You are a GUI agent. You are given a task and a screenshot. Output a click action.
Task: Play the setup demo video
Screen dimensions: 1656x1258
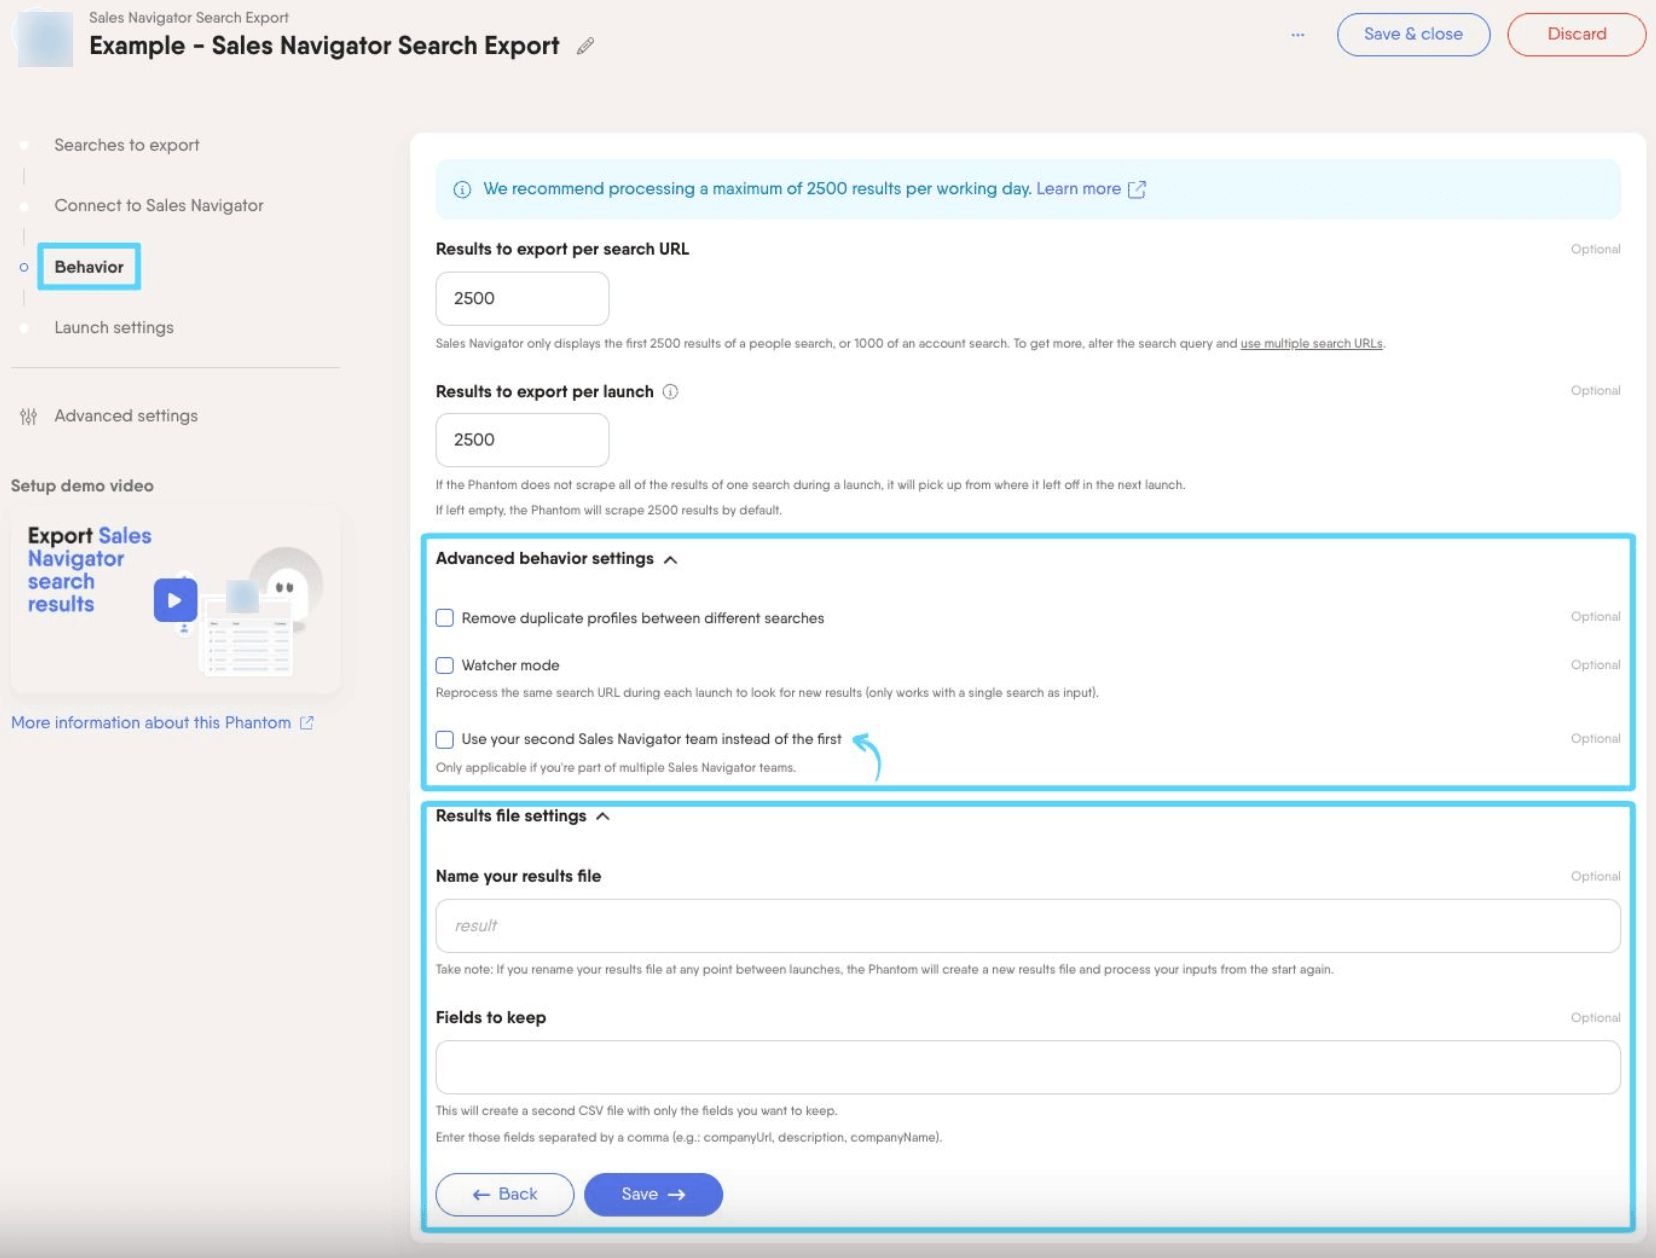(x=175, y=600)
